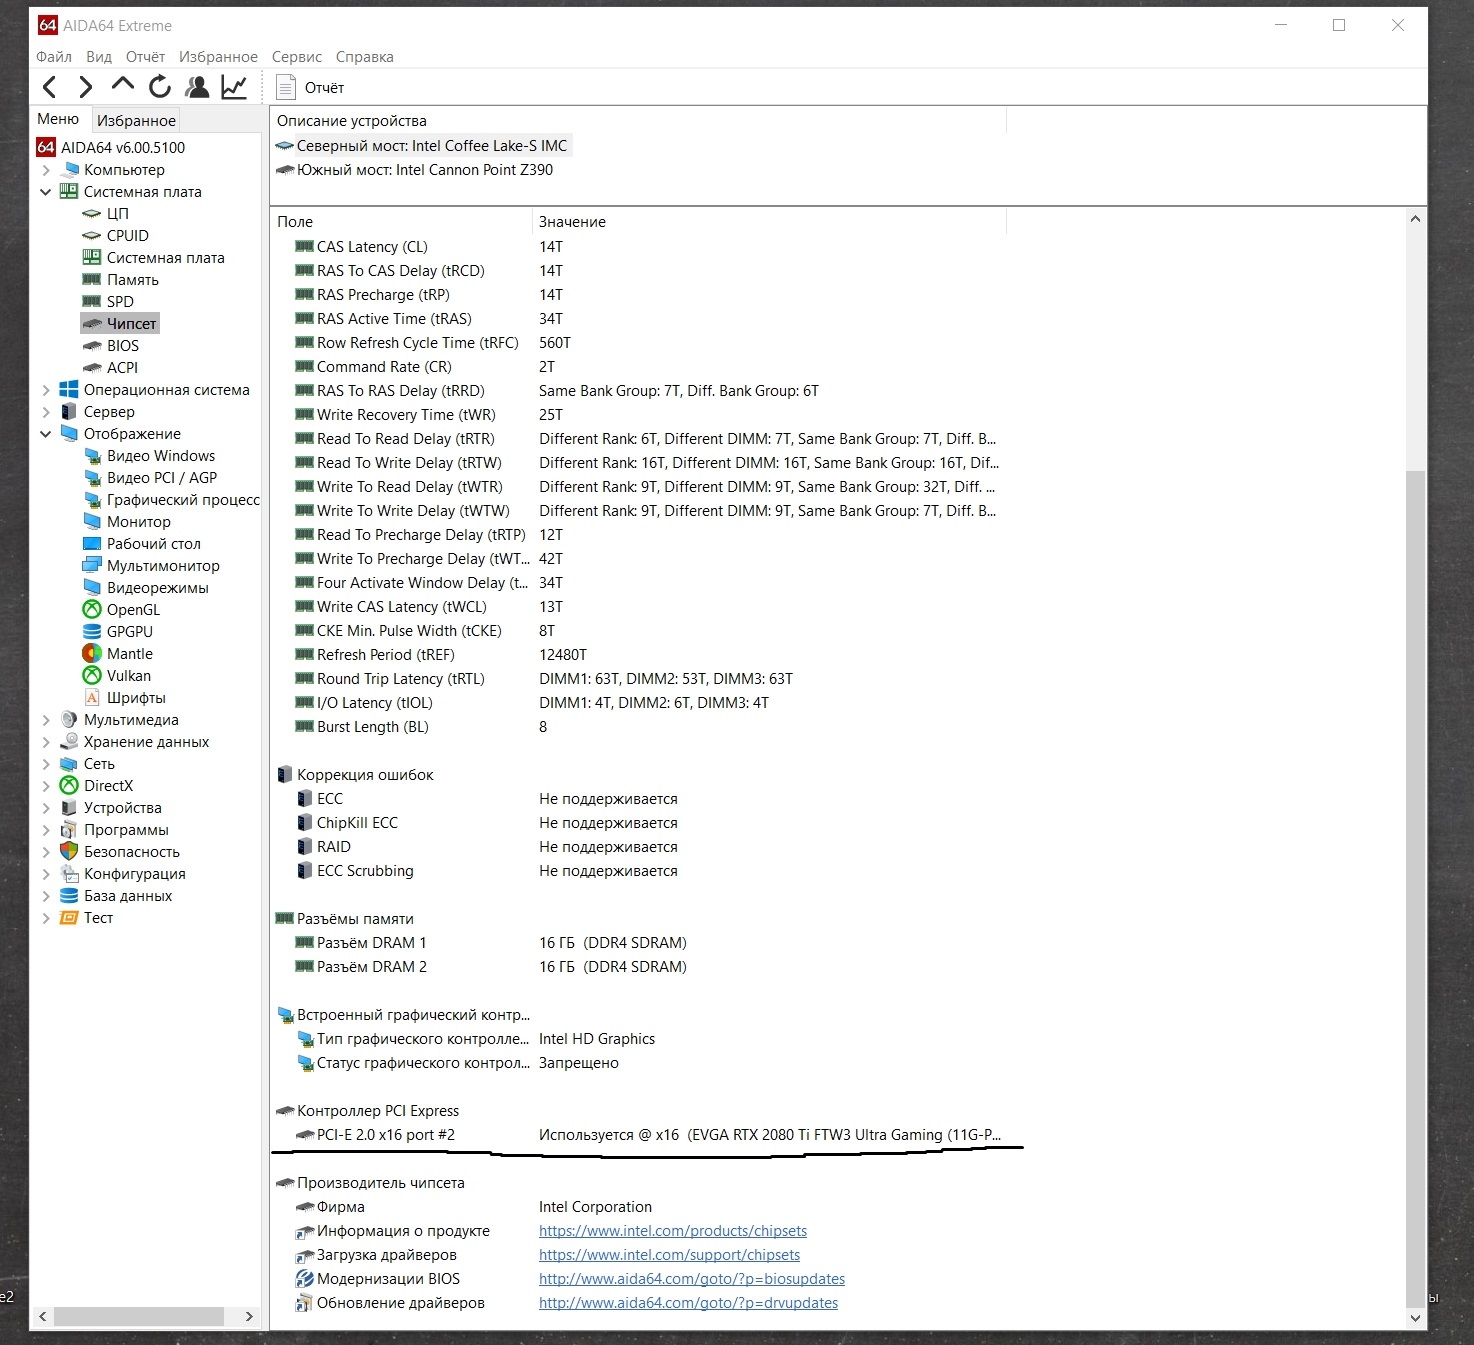Viewport: 1474px width, 1345px height.
Task: Select the Видео Windows icon
Action: (92, 456)
